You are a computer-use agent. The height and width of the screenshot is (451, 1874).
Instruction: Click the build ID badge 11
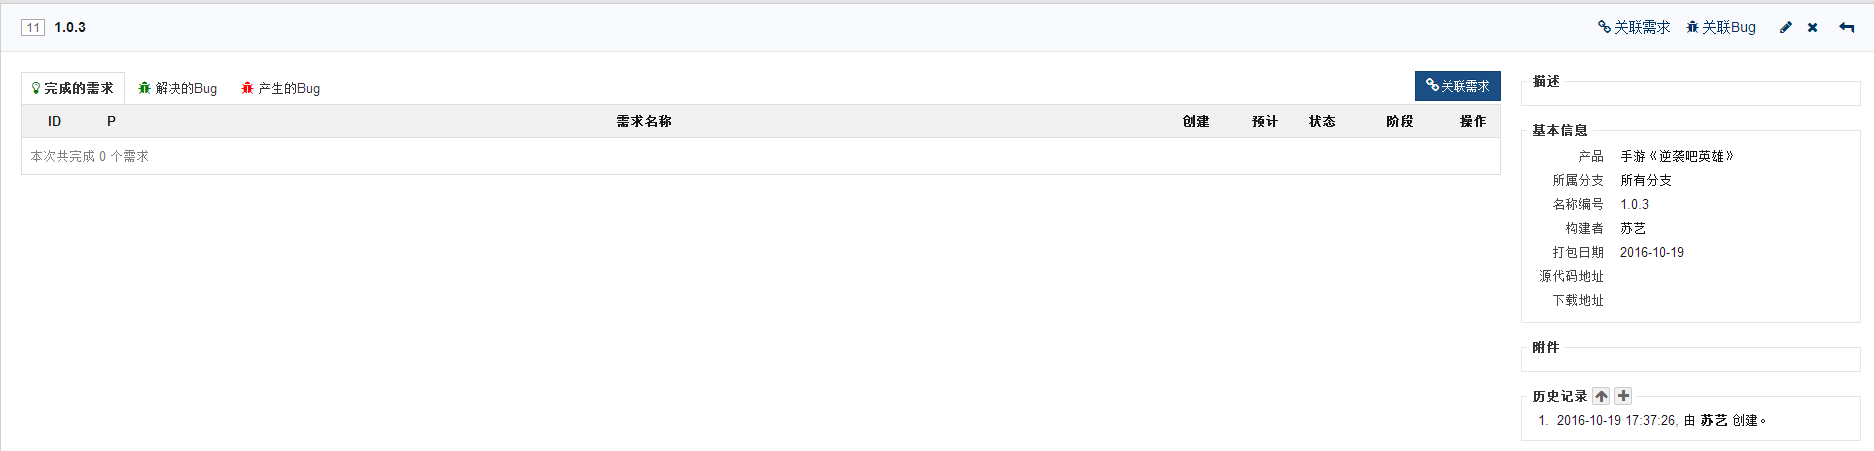[33, 28]
